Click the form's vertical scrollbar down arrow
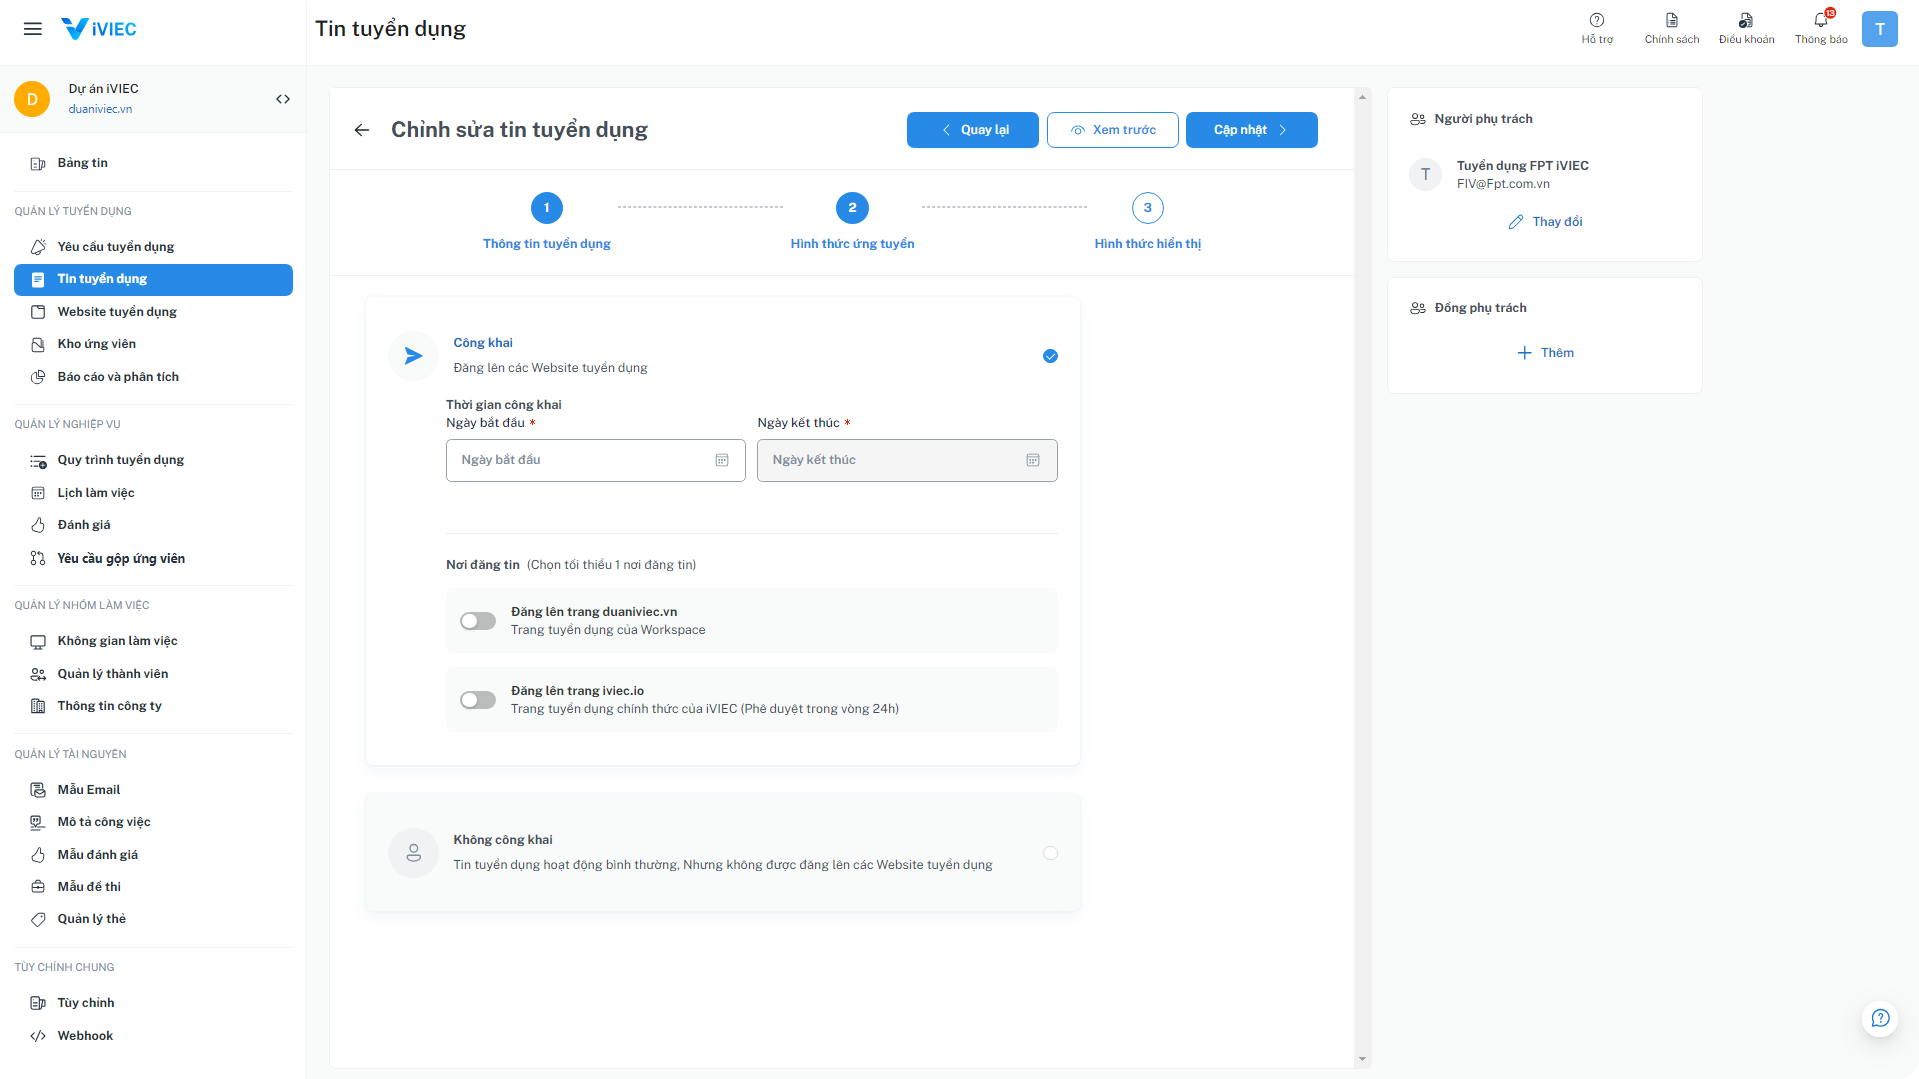 point(1362,1059)
